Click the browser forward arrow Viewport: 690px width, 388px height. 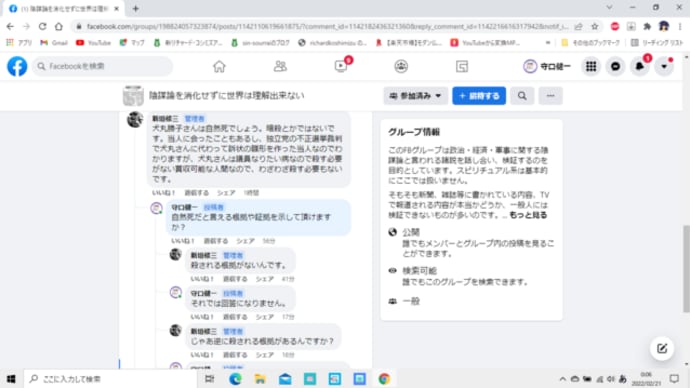click(x=26, y=26)
